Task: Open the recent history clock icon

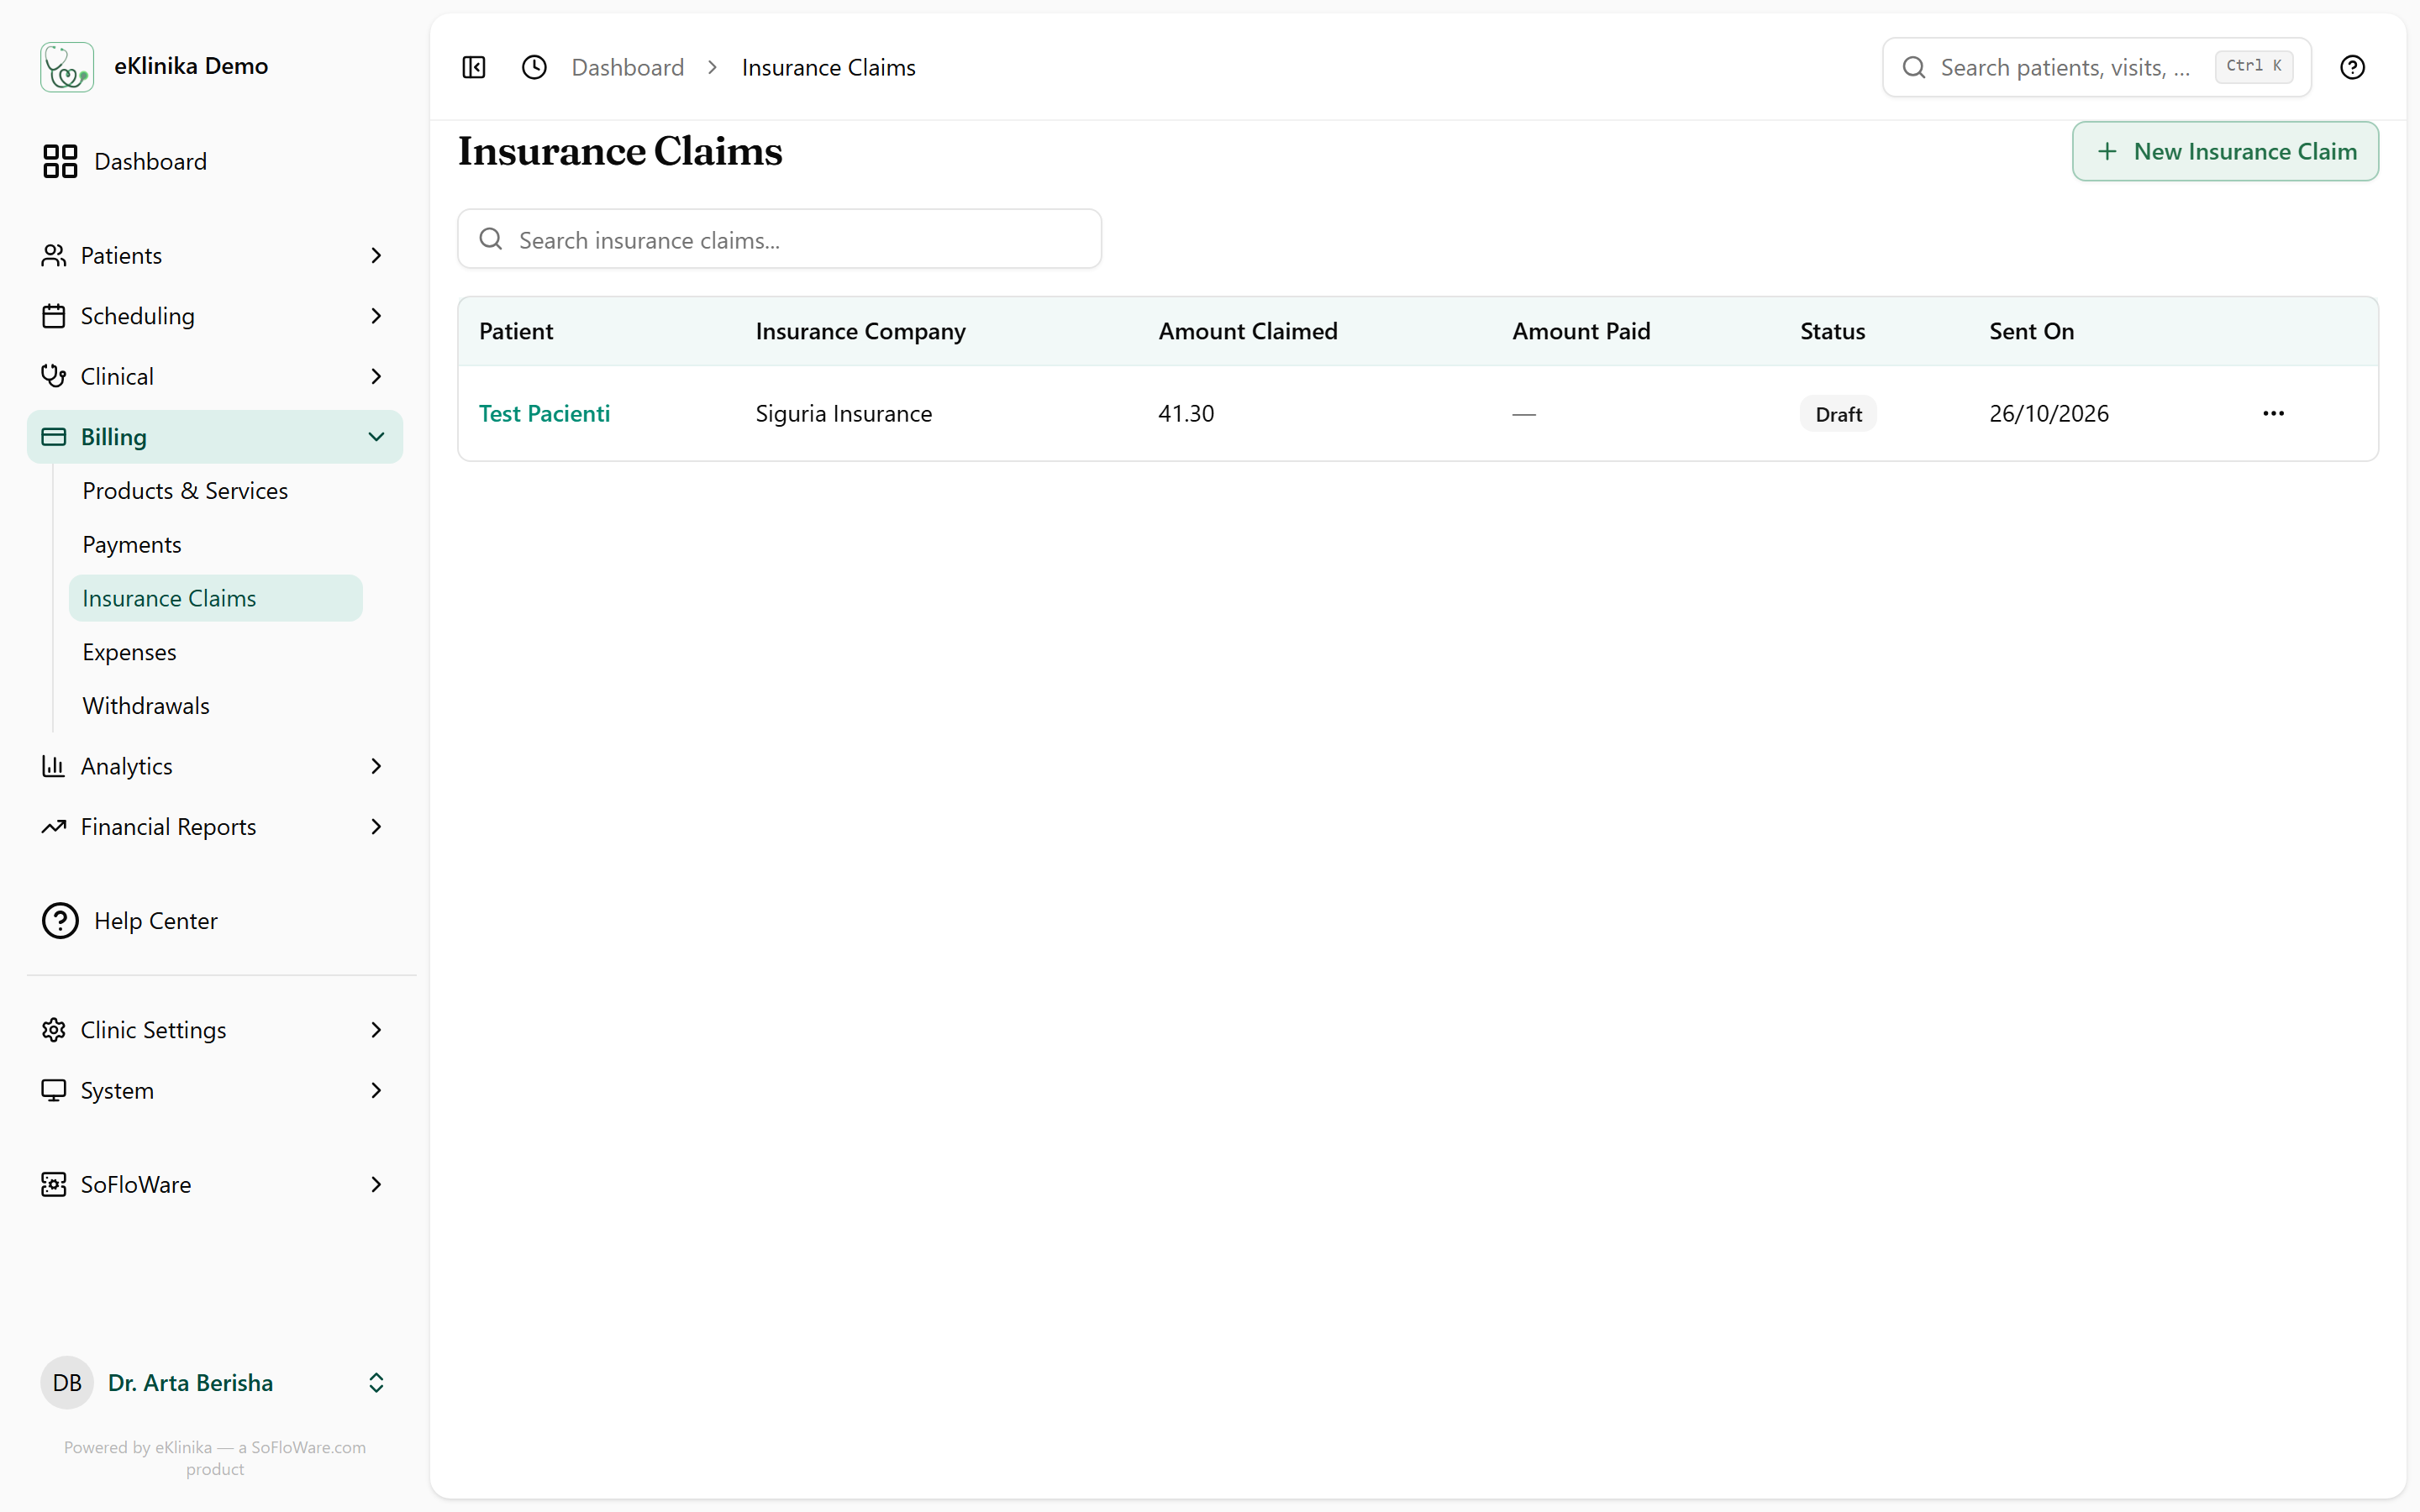Action: [x=535, y=67]
